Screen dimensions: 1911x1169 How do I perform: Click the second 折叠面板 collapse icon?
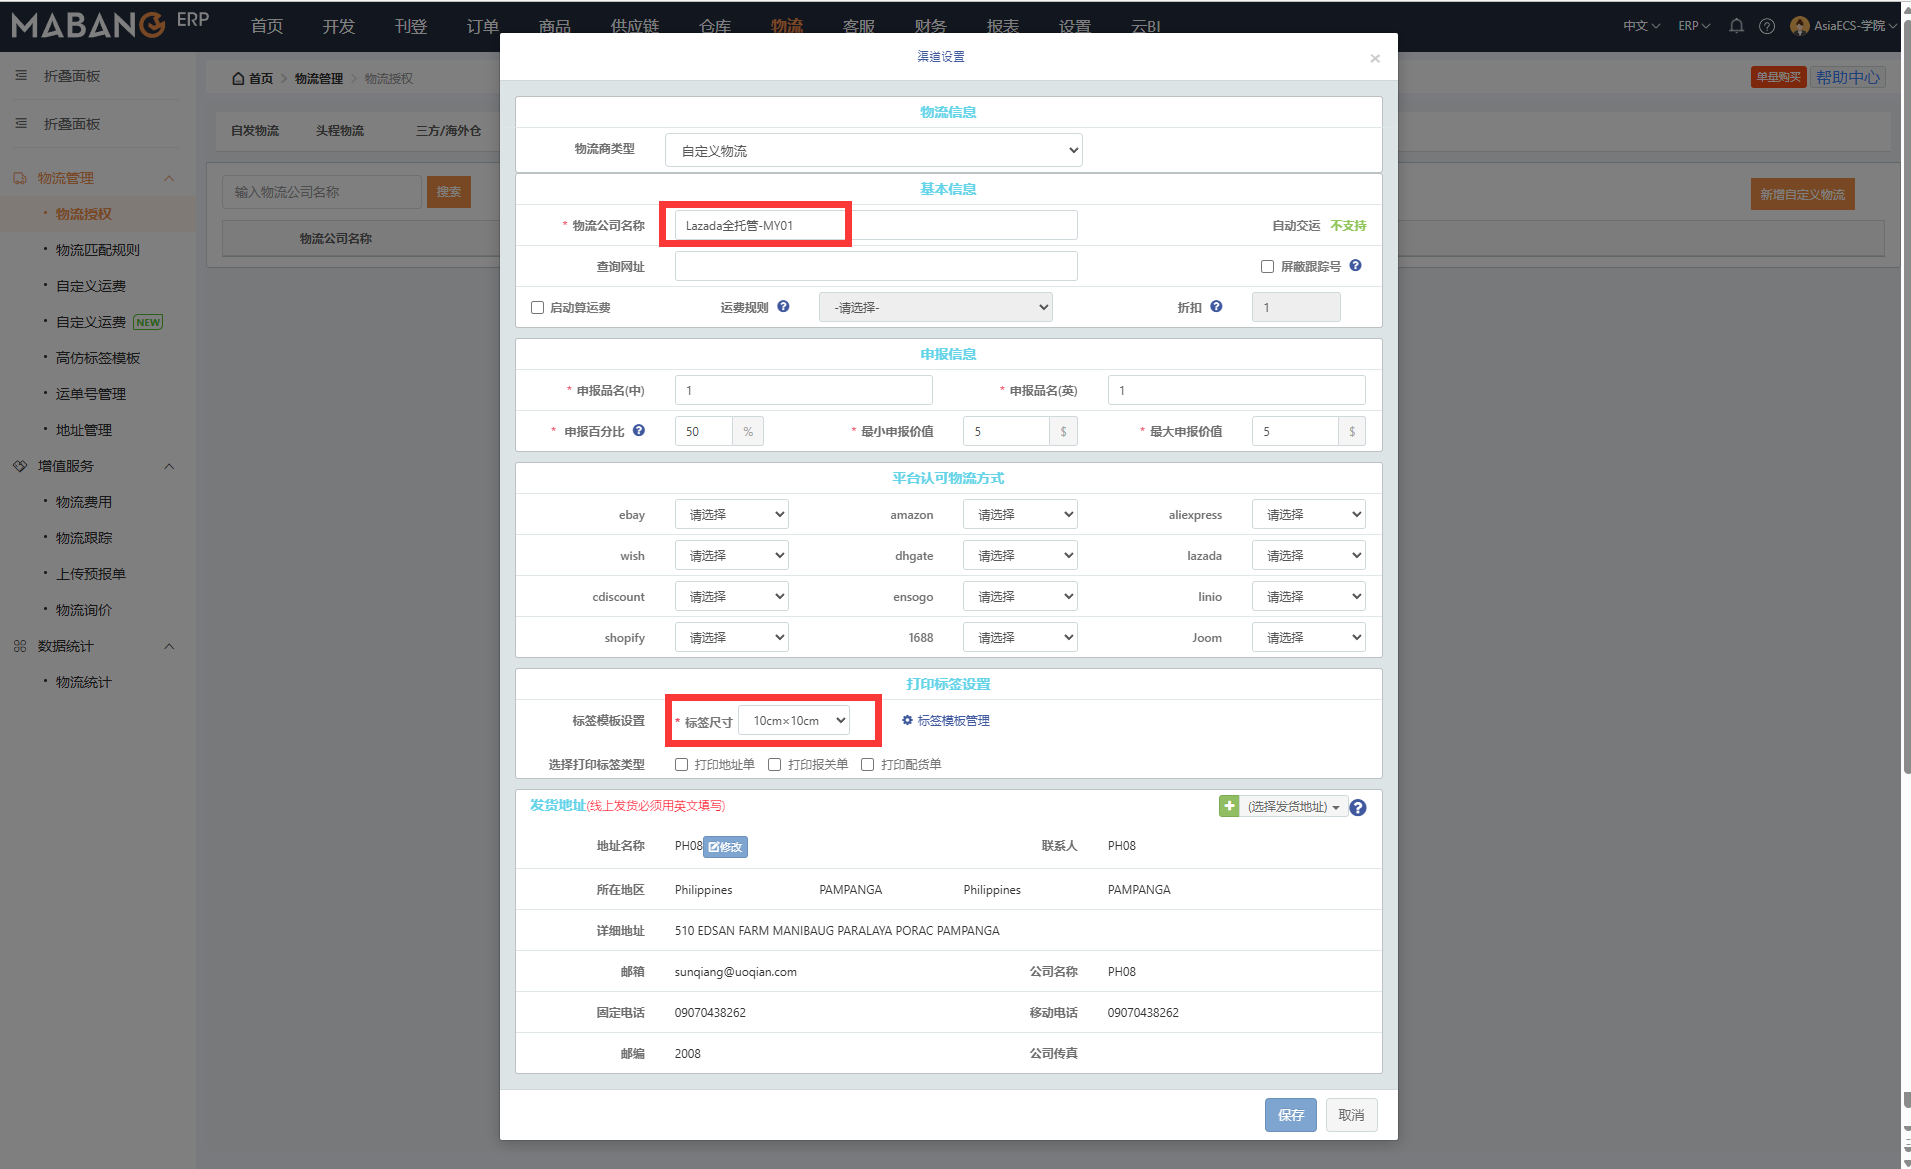coord(21,124)
